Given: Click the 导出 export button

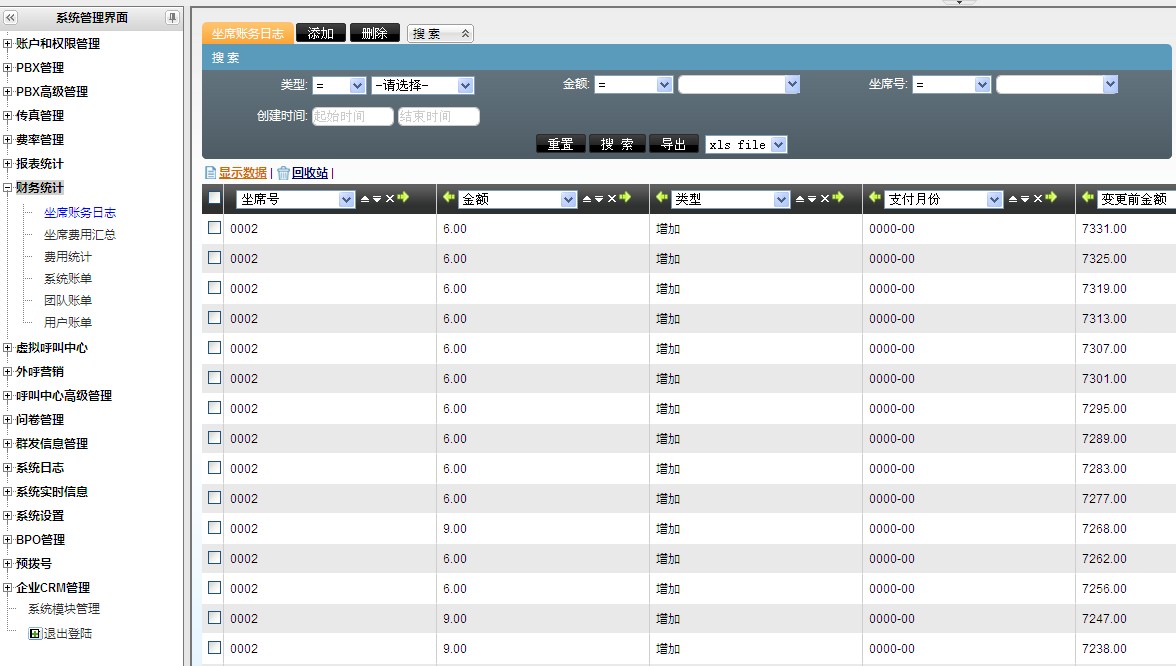Looking at the screenshot, I should click(673, 144).
